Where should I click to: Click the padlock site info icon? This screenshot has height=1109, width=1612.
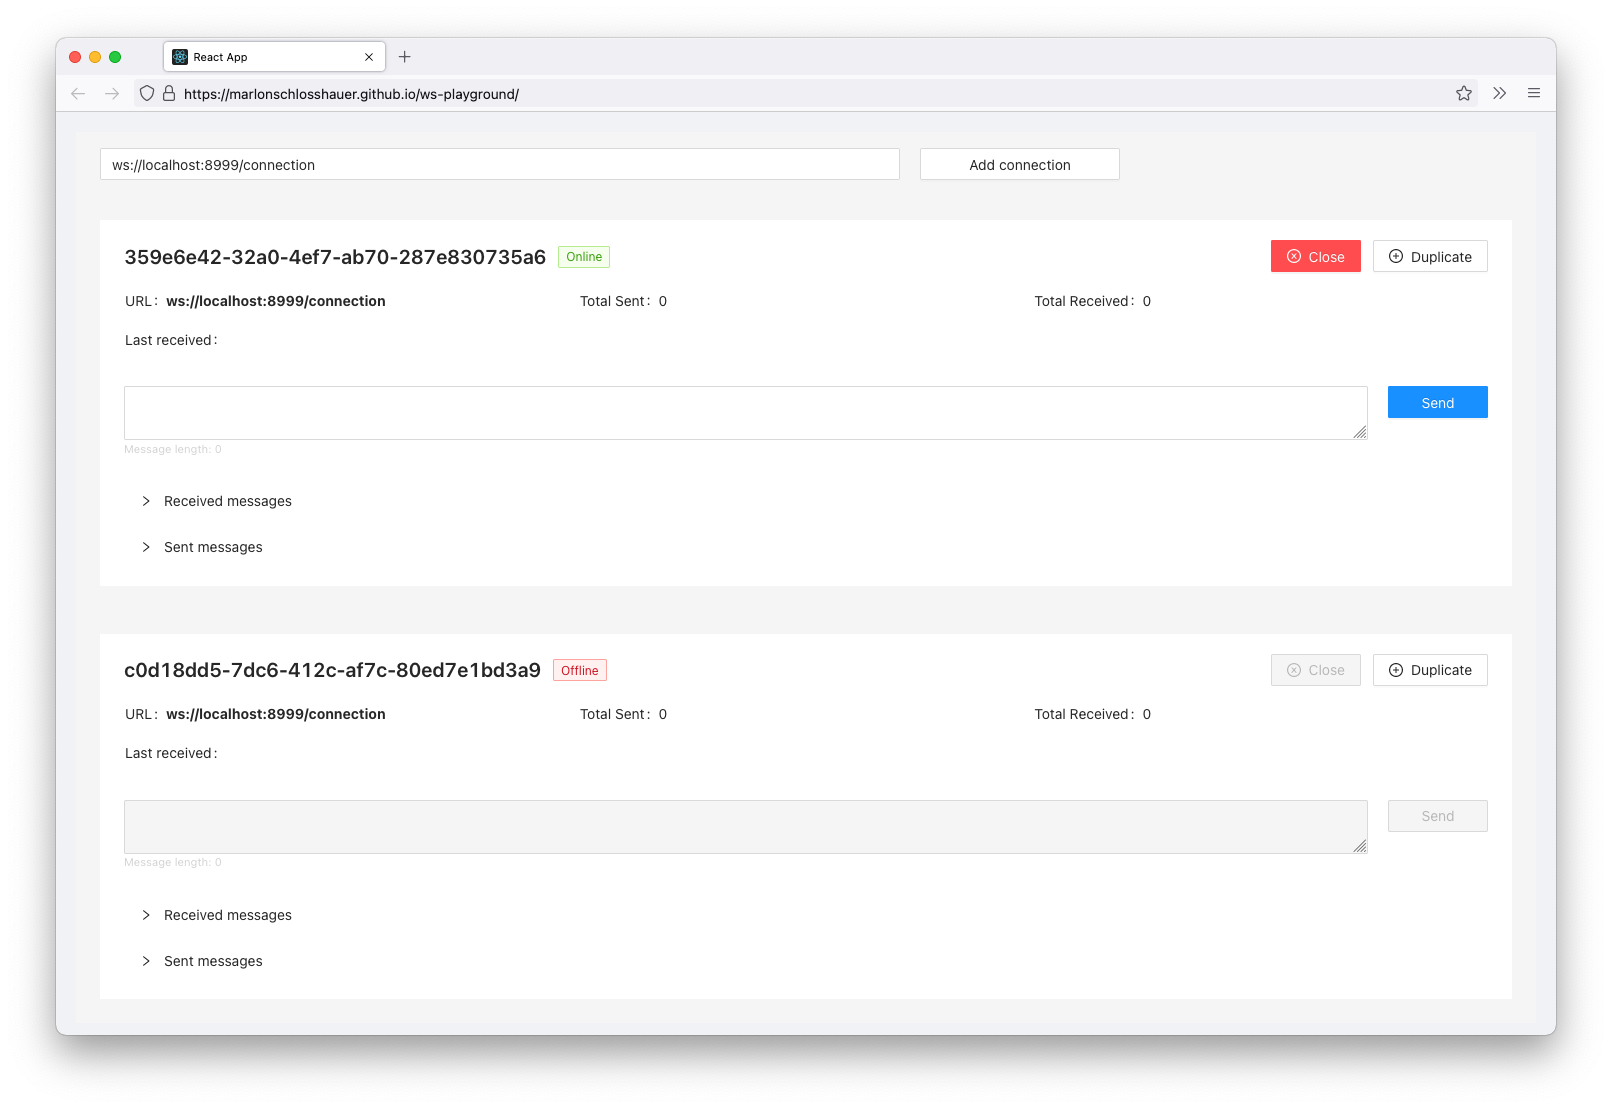[x=169, y=93]
